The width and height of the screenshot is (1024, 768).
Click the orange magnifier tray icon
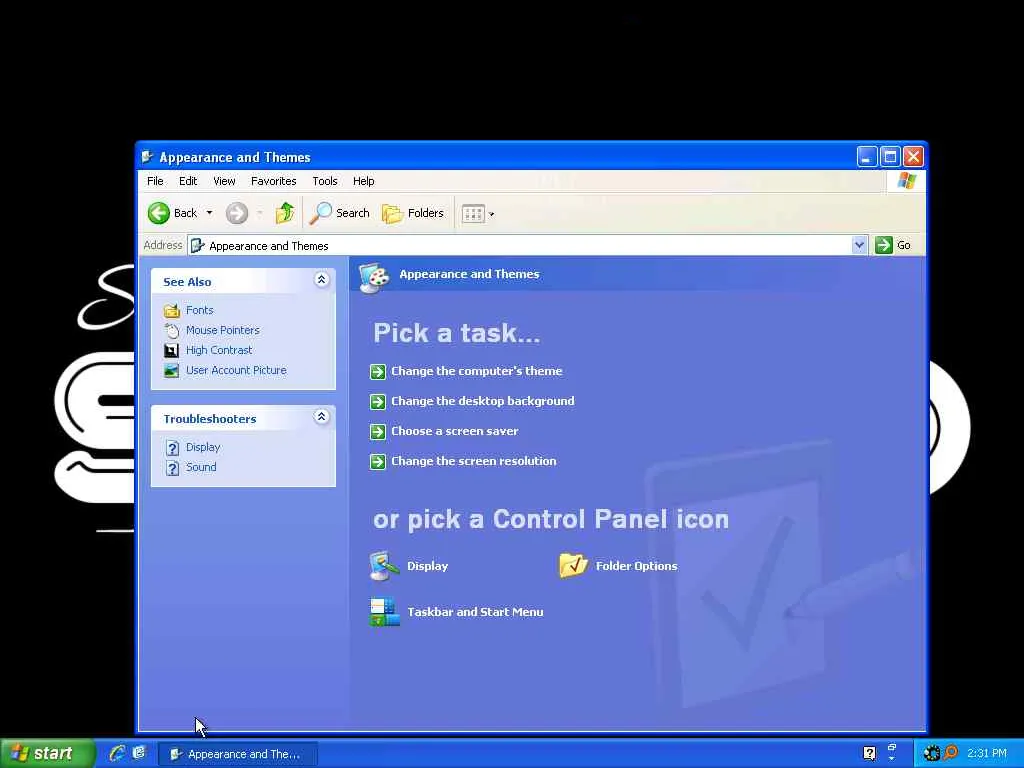(x=950, y=753)
